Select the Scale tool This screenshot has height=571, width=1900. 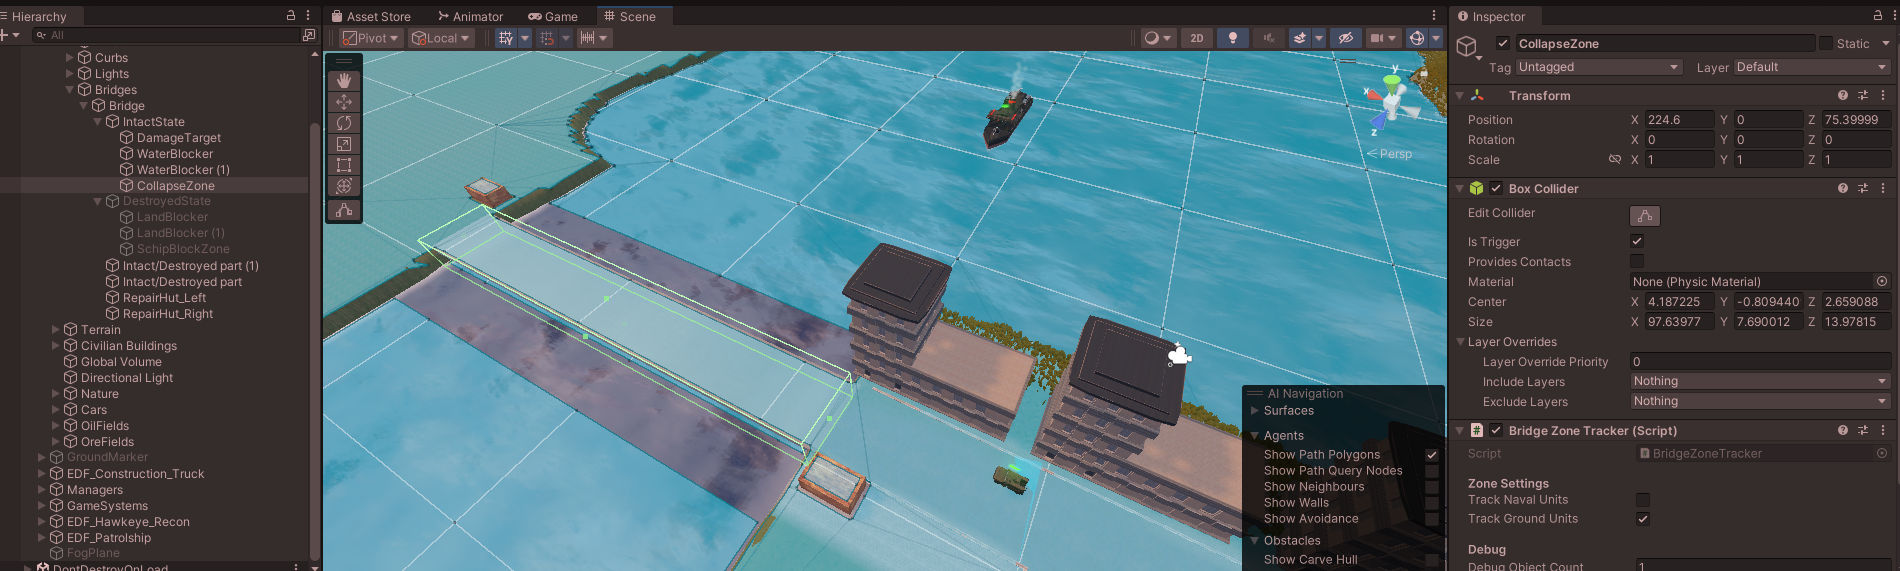(x=344, y=144)
